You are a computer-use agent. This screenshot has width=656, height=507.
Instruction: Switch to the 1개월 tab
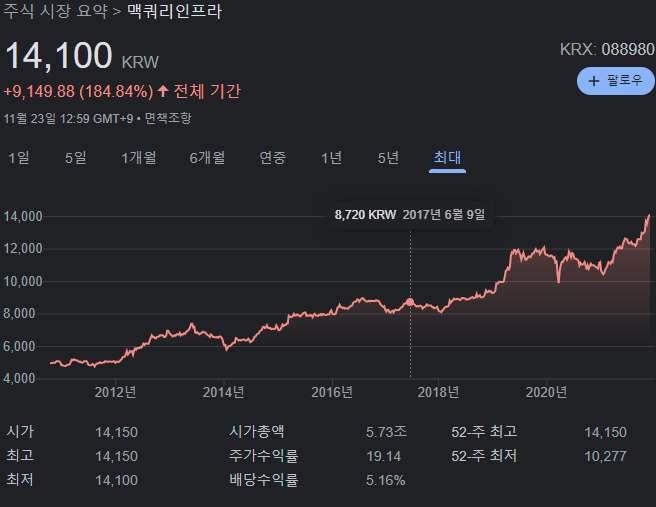[138, 158]
